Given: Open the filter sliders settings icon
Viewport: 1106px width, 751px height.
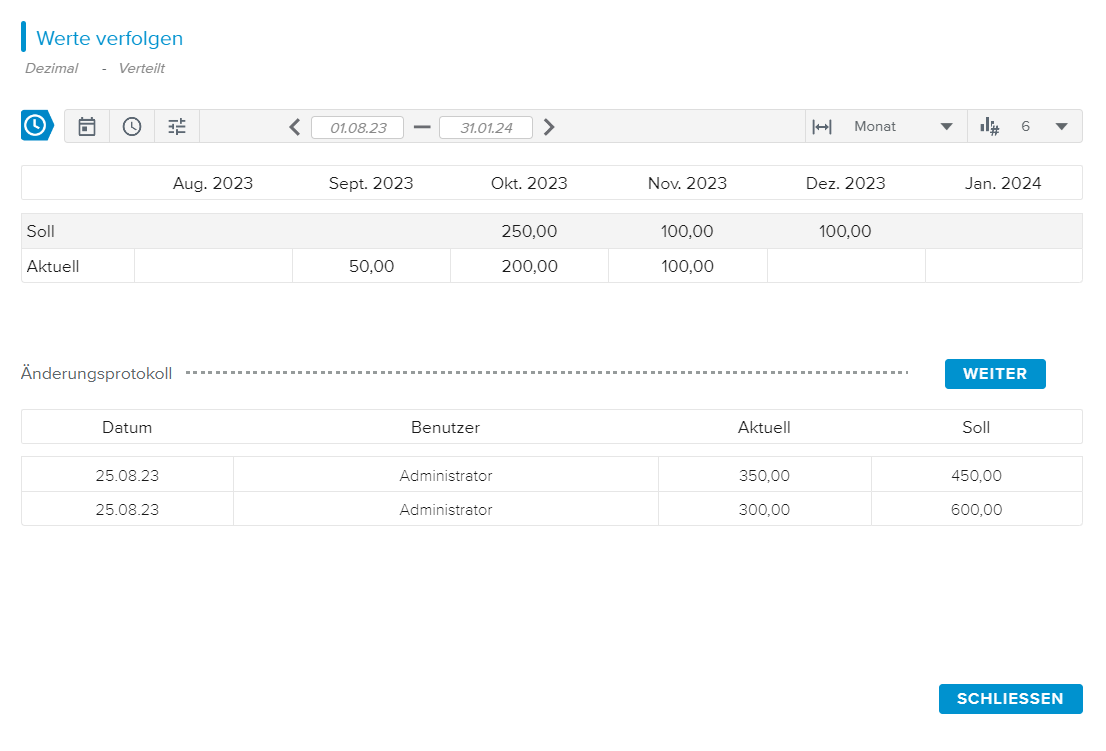Looking at the screenshot, I should (177, 126).
